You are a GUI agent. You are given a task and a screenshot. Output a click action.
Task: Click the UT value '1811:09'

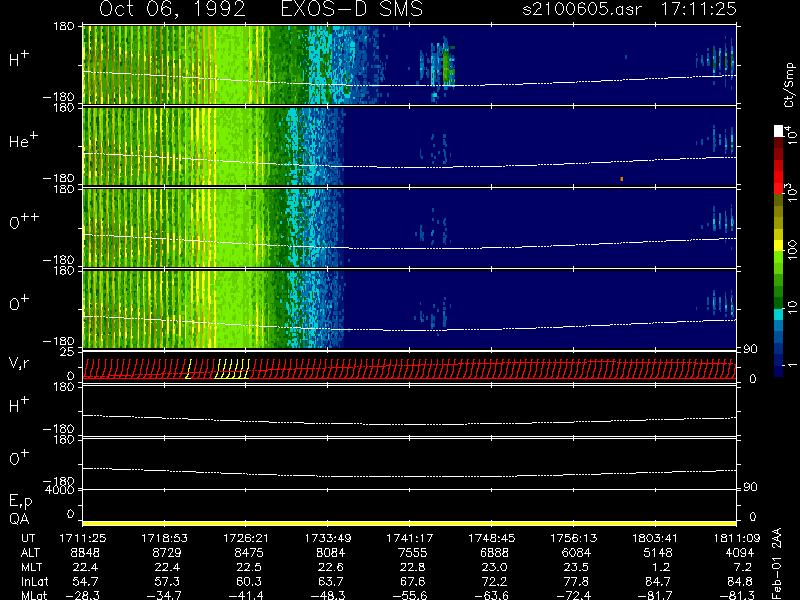pyautogui.click(x=736, y=538)
